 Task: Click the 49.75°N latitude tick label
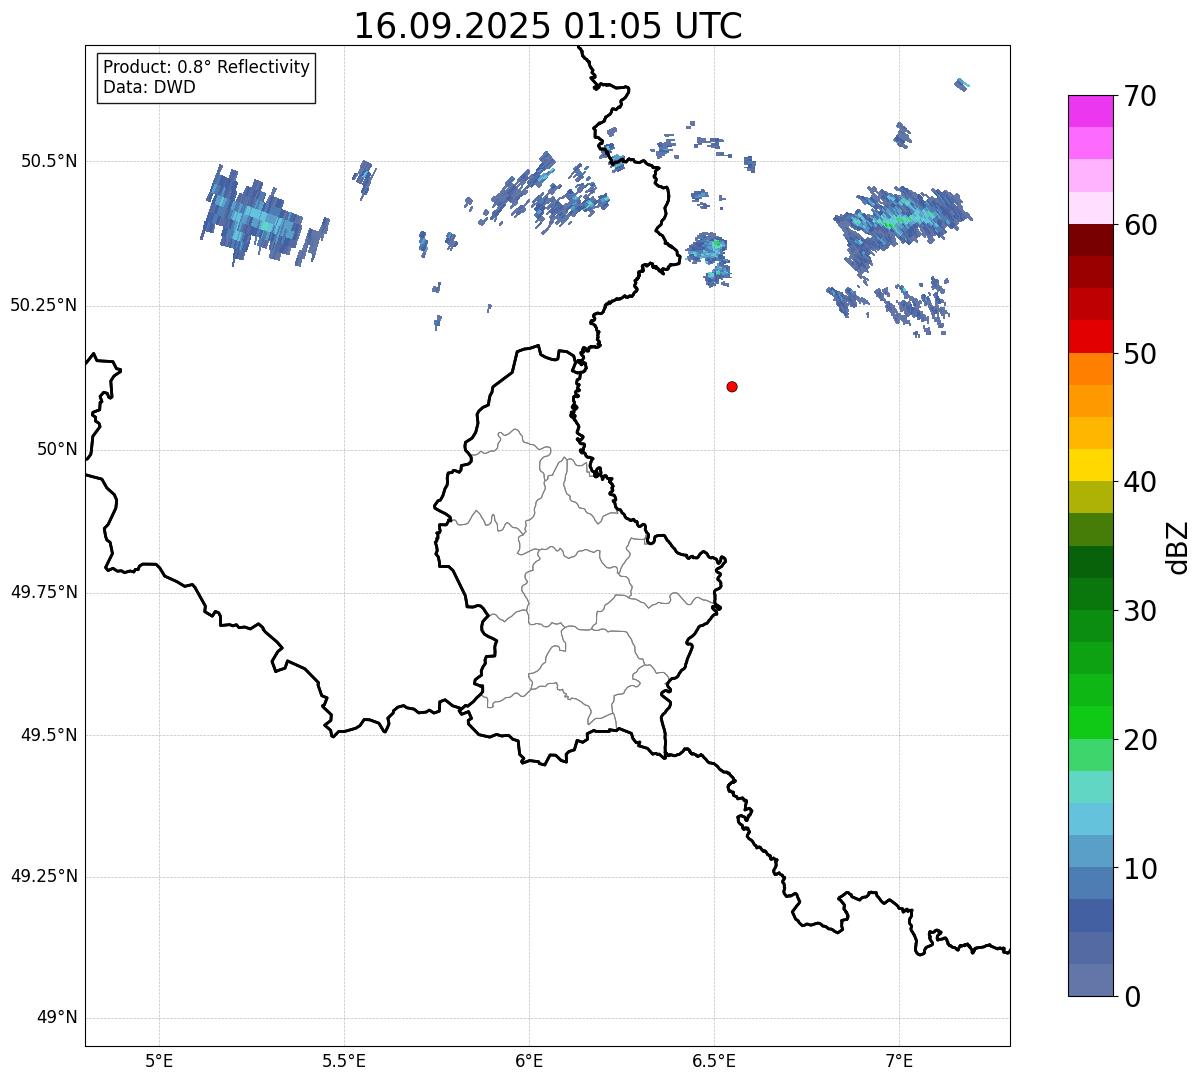44,592
